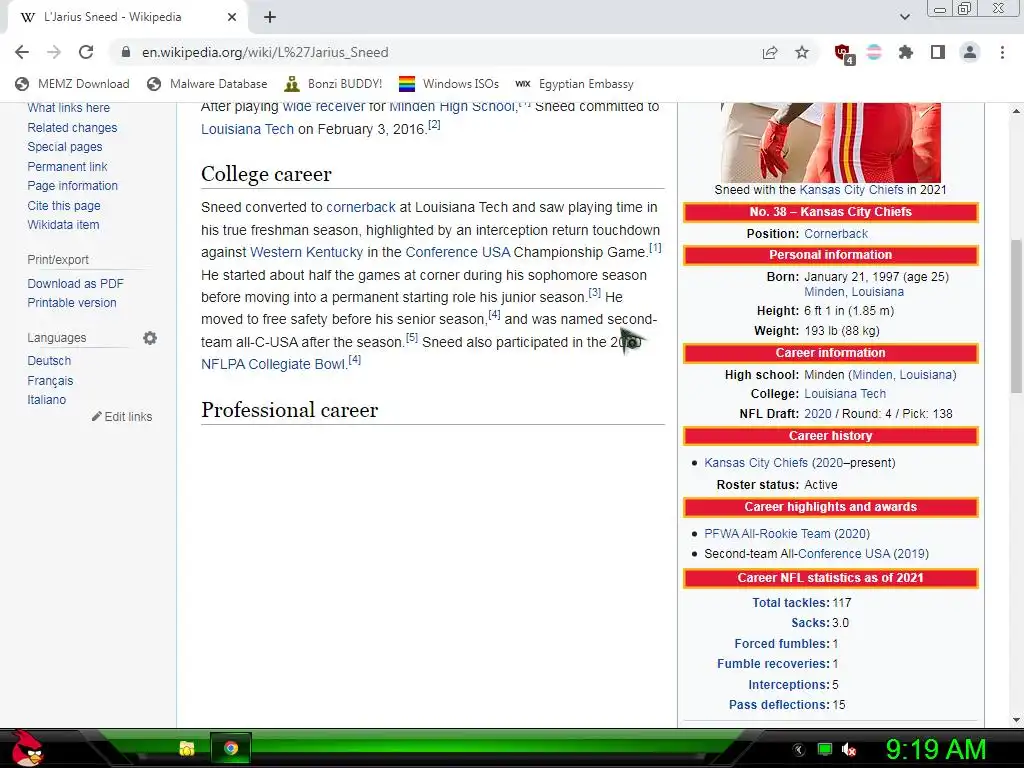Open the Conference USA link in paragraph
Image resolution: width=1024 pixels, height=768 pixels.
458,252
